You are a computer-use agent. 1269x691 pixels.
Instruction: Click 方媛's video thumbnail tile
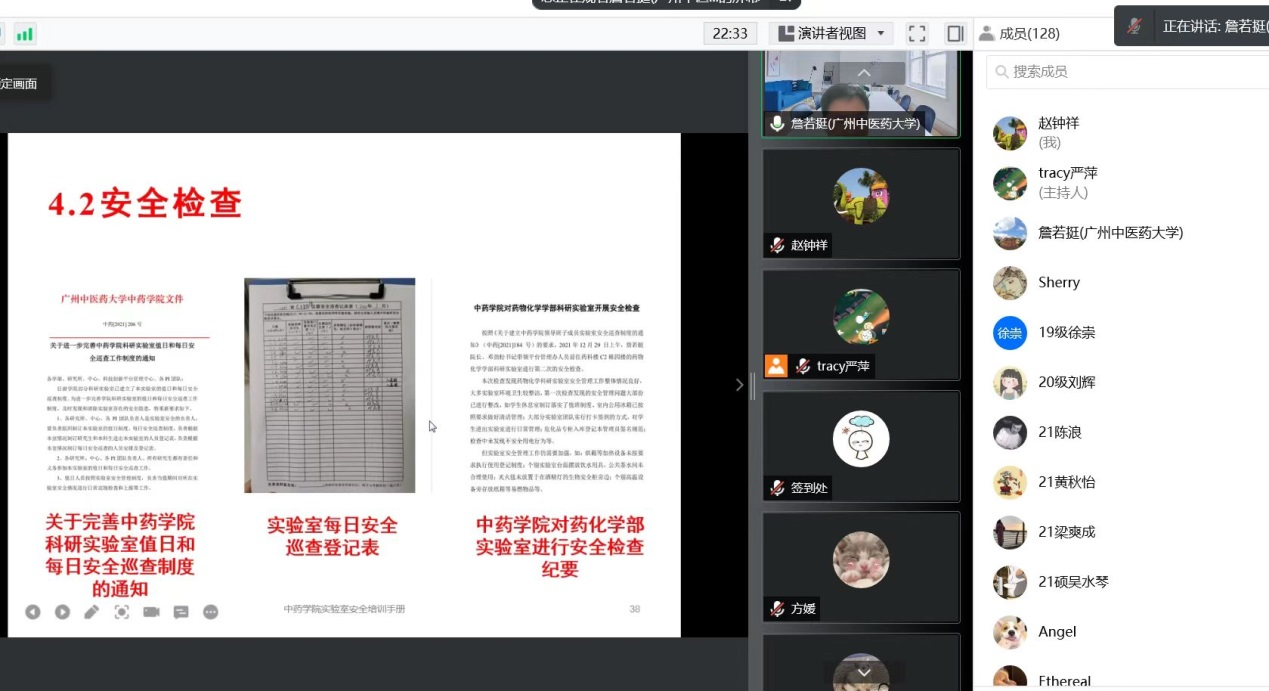pos(861,567)
